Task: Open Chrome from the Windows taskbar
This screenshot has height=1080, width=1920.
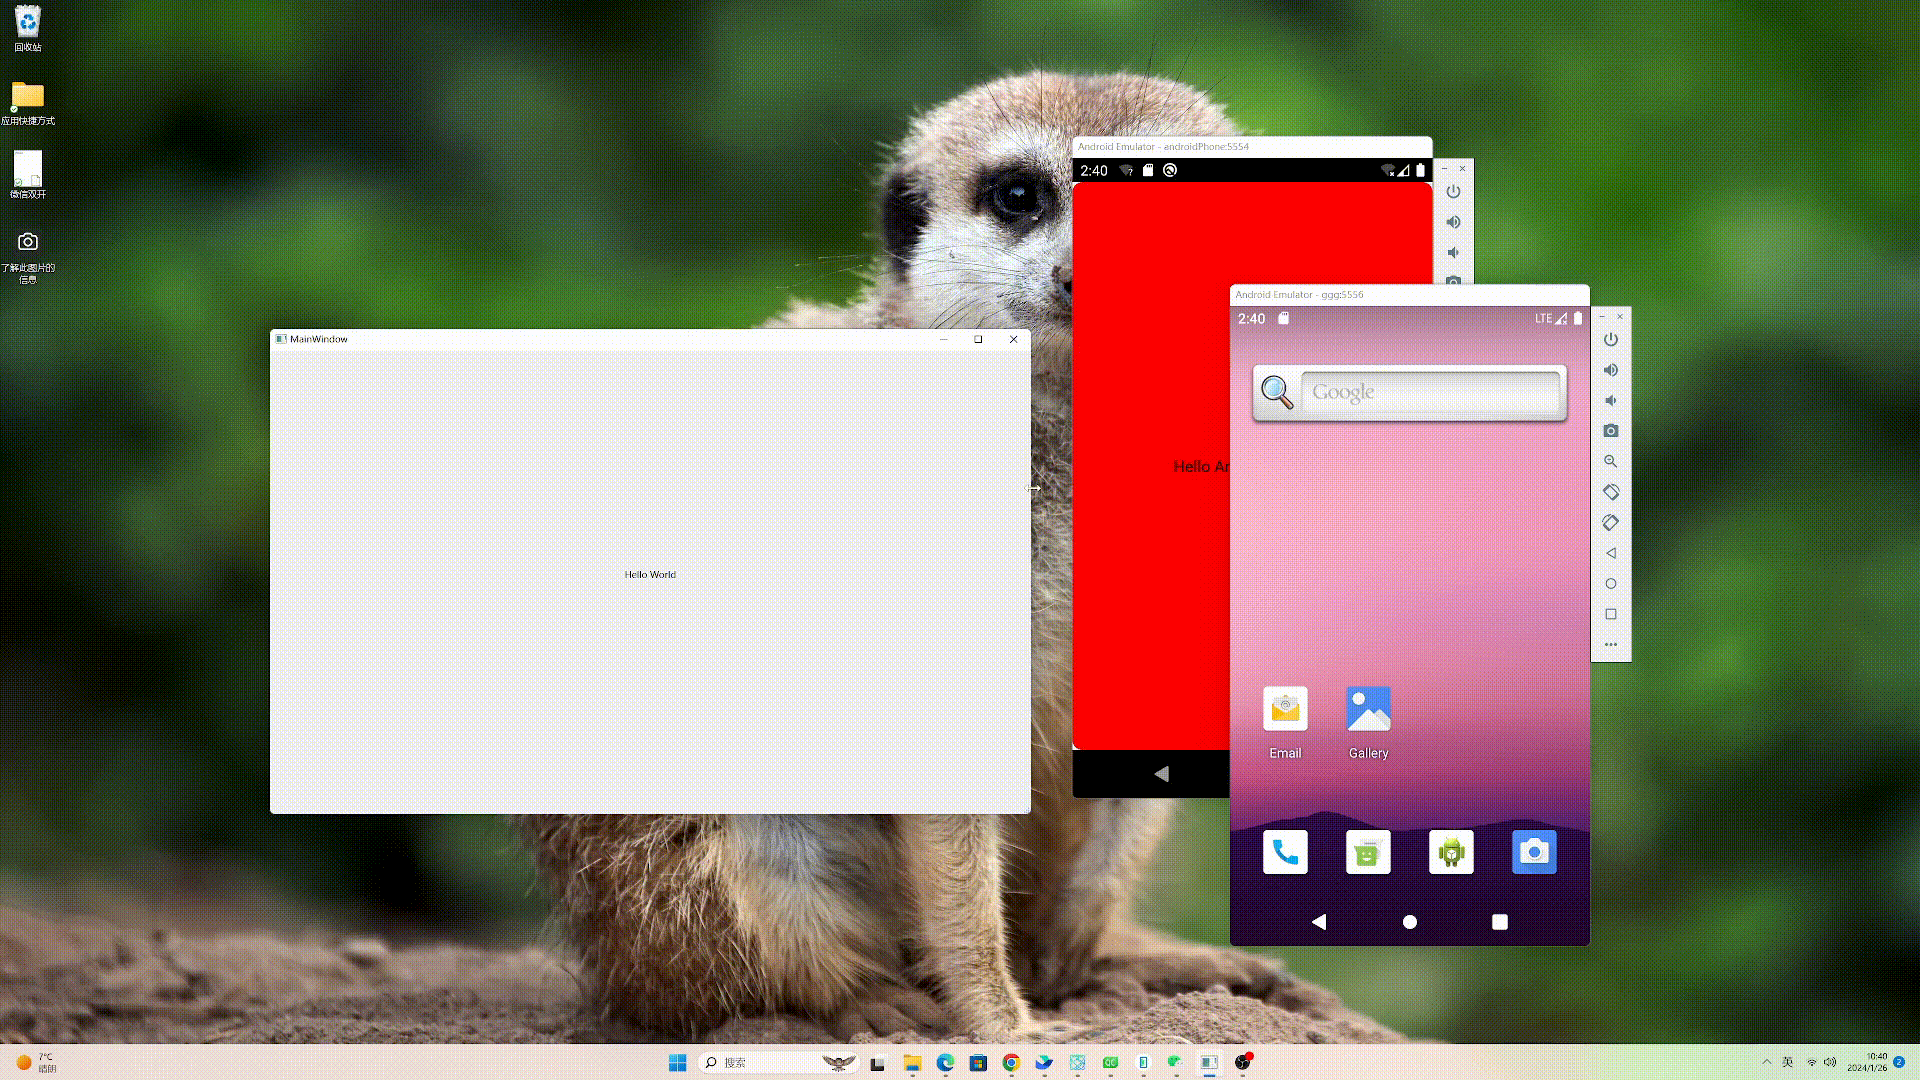Action: click(x=1011, y=1063)
